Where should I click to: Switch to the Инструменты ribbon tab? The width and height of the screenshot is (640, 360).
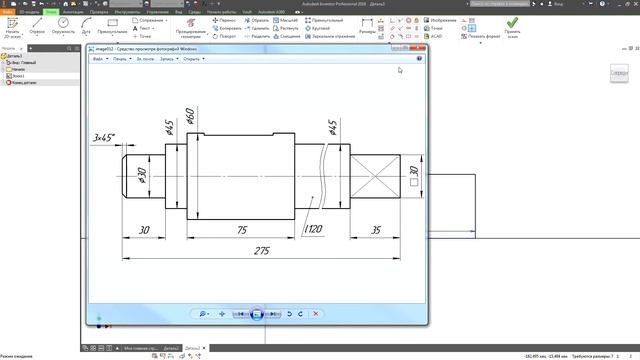(127, 12)
